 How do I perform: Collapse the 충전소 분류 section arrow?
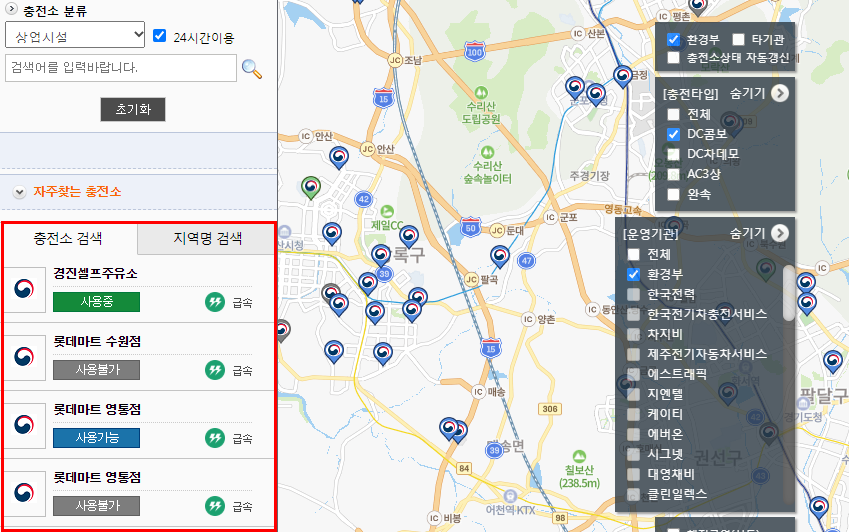(x=11, y=9)
